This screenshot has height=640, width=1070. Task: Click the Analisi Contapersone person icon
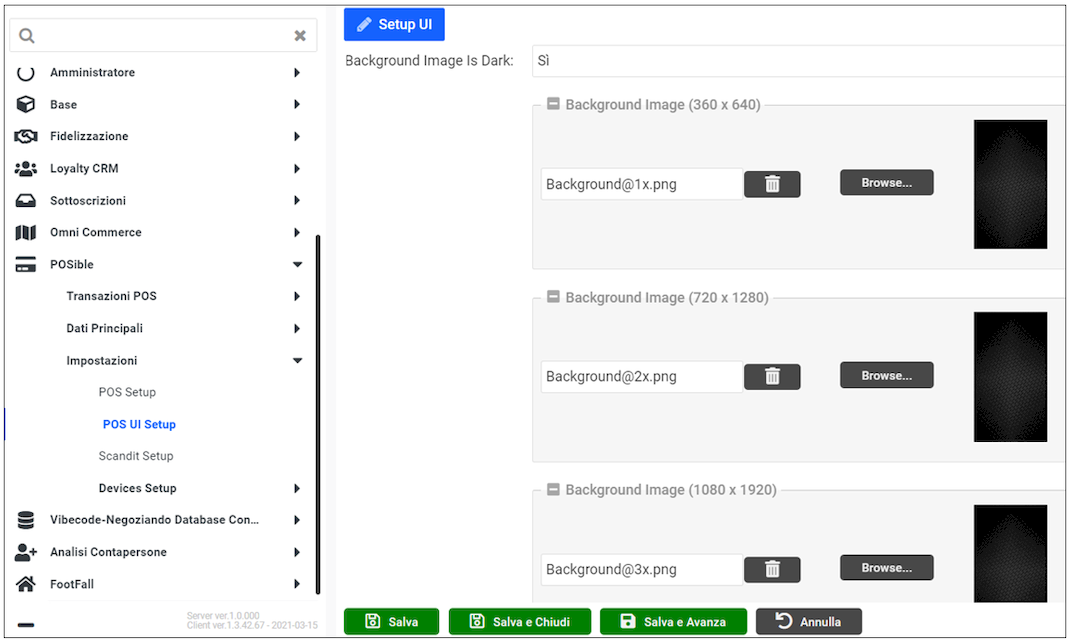(x=26, y=552)
